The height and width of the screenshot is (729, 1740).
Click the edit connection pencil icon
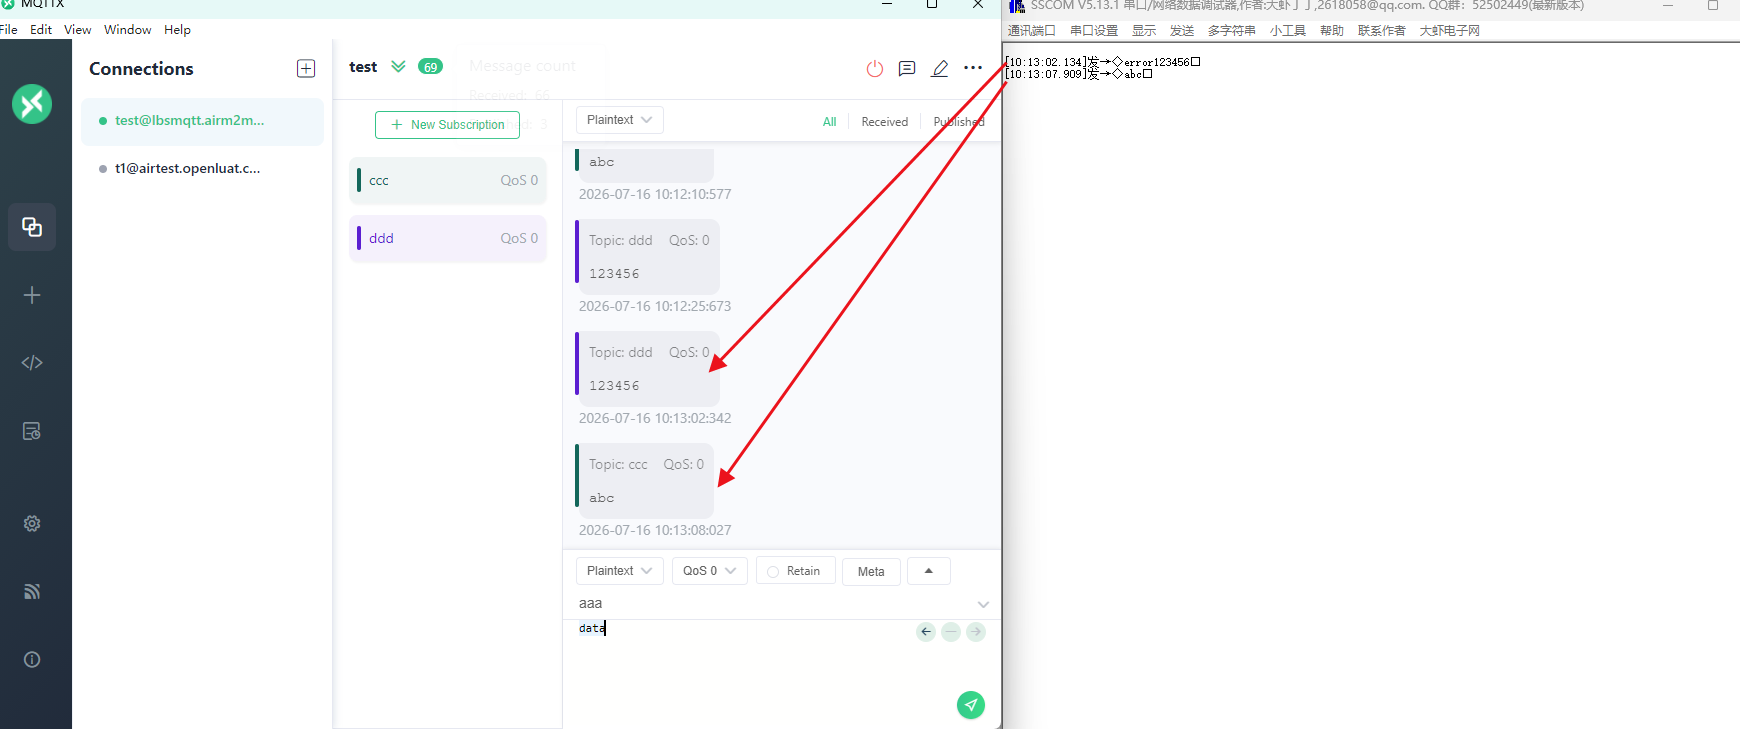(x=940, y=68)
